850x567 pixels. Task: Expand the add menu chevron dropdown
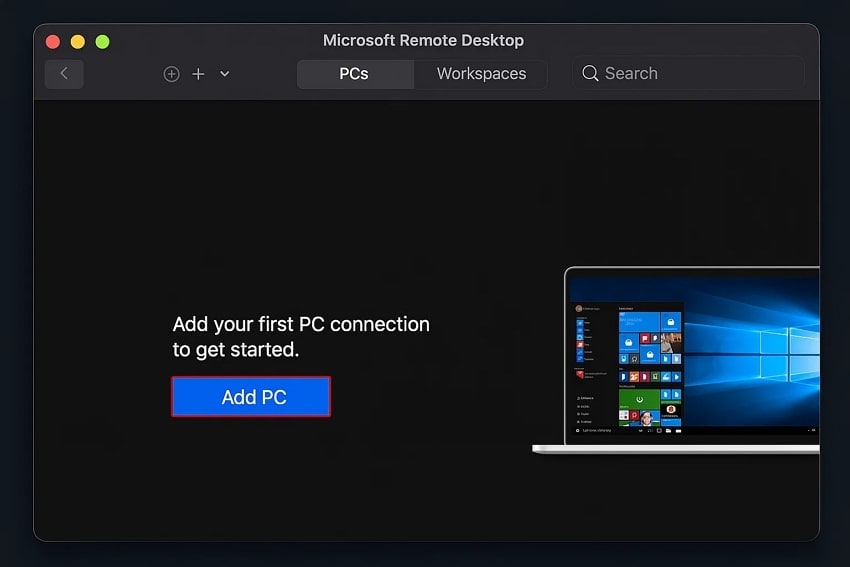(x=224, y=74)
